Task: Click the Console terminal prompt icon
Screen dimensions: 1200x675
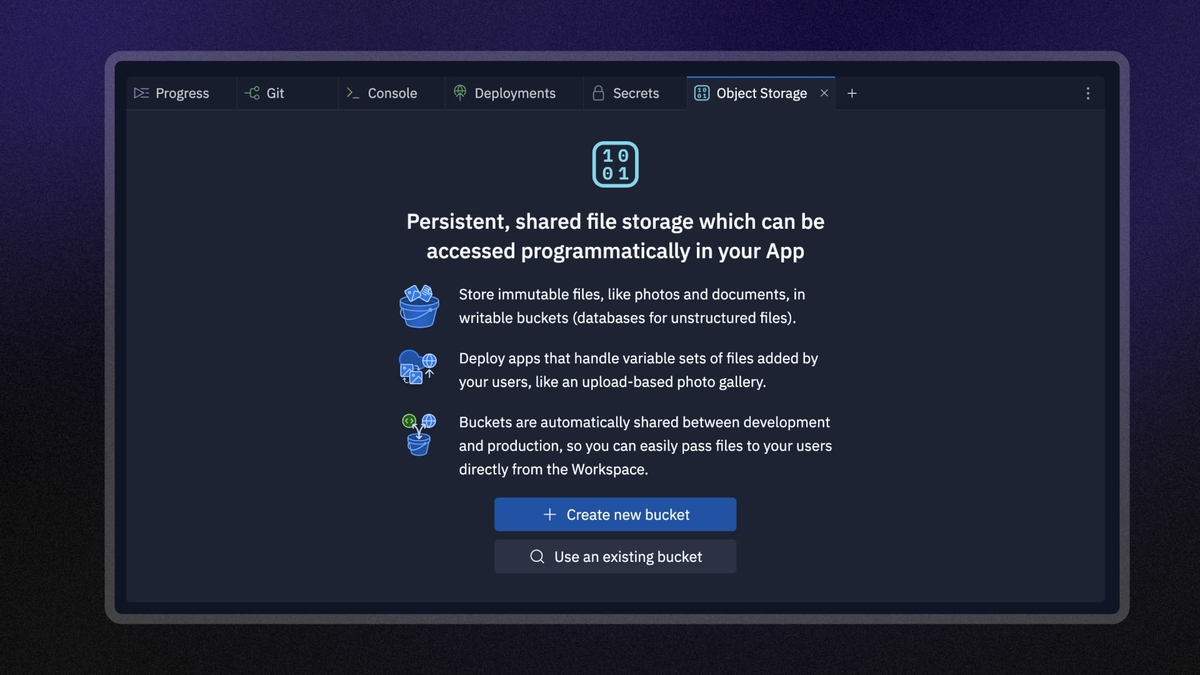Action: click(352, 92)
